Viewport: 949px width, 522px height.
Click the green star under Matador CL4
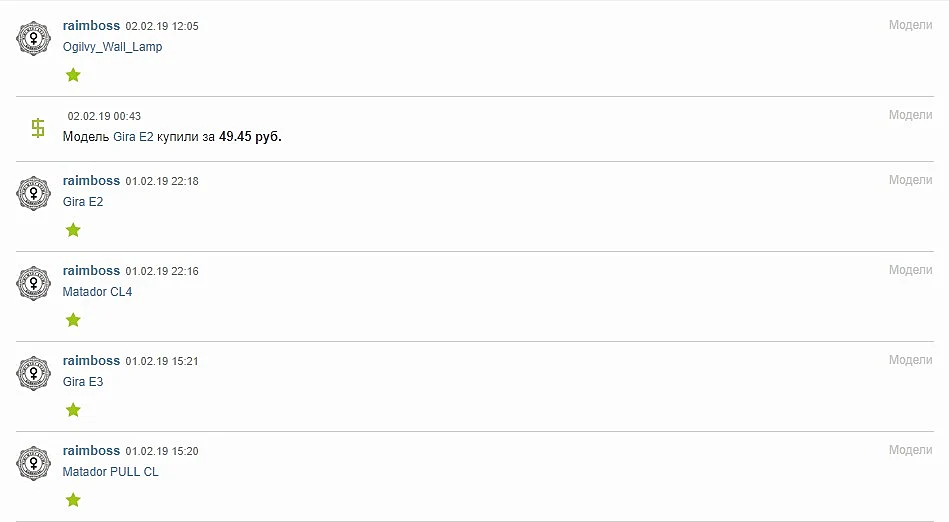tap(73, 320)
